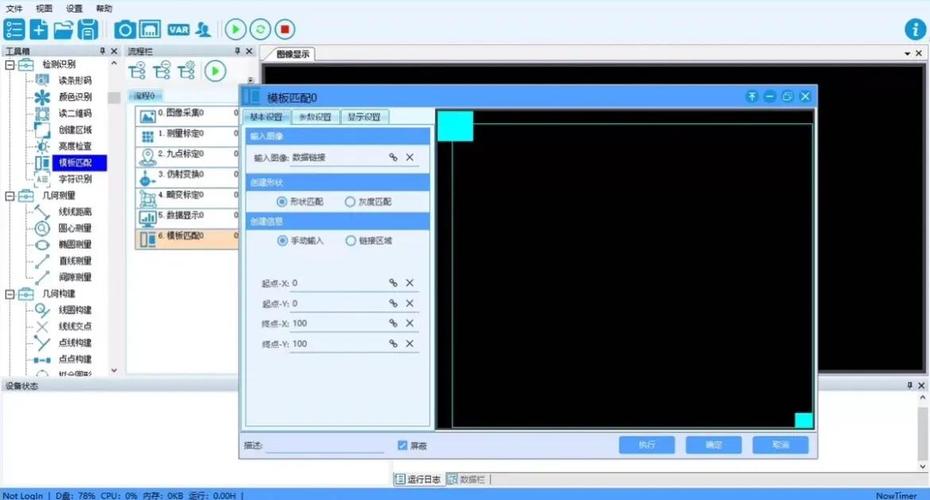Open the 视图 menu

[x=44, y=8]
